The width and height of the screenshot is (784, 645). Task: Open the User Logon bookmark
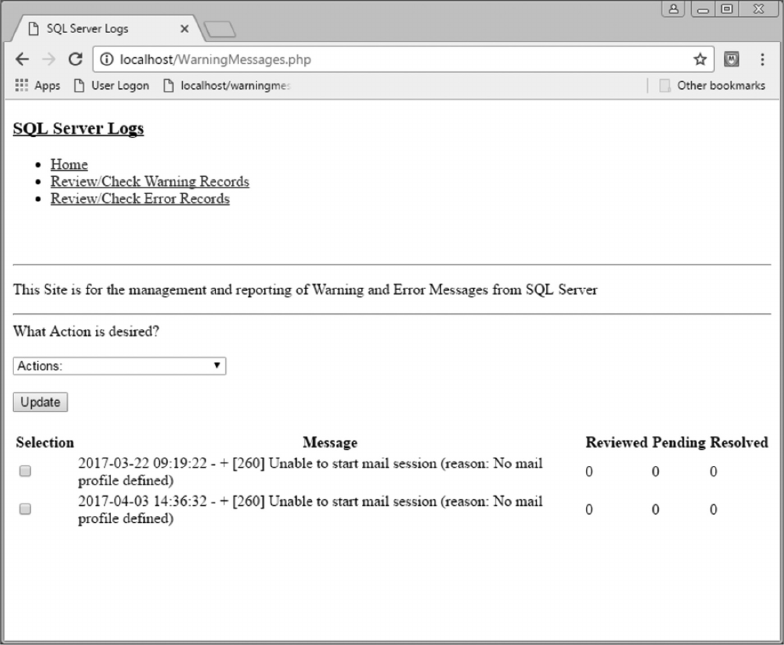coord(112,86)
